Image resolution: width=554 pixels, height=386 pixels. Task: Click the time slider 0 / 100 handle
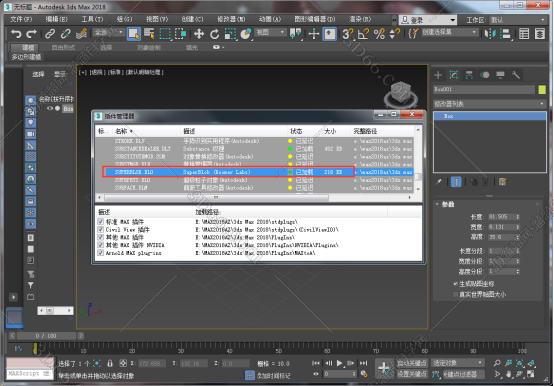46,335
